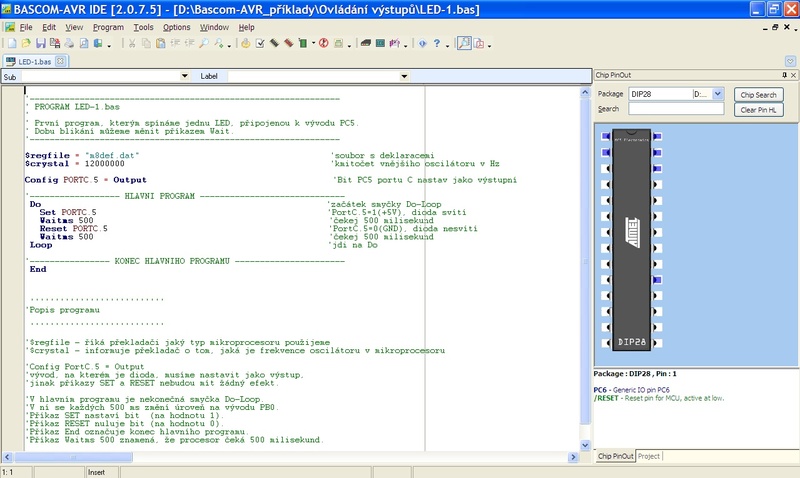Screen dimensions: 800x478
Task: Click the red chip Show Result icon
Action: 289,43
